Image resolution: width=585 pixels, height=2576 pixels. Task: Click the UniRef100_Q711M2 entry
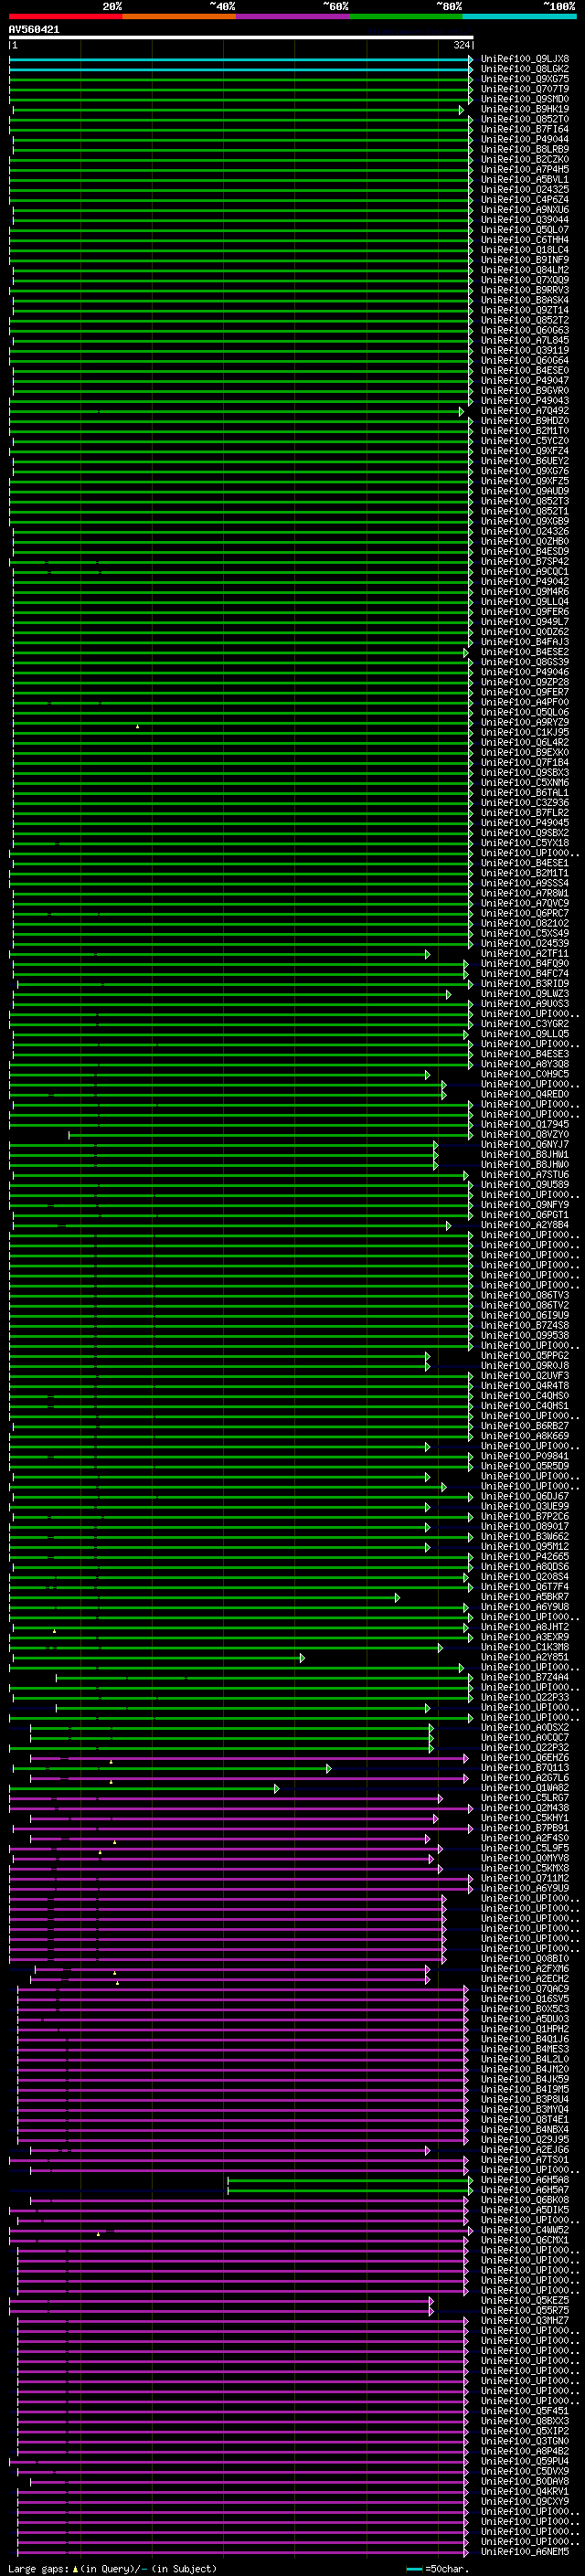525,1878
